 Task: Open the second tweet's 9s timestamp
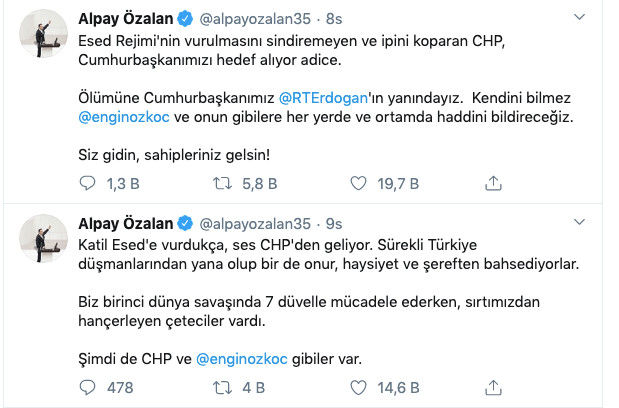coord(333,223)
